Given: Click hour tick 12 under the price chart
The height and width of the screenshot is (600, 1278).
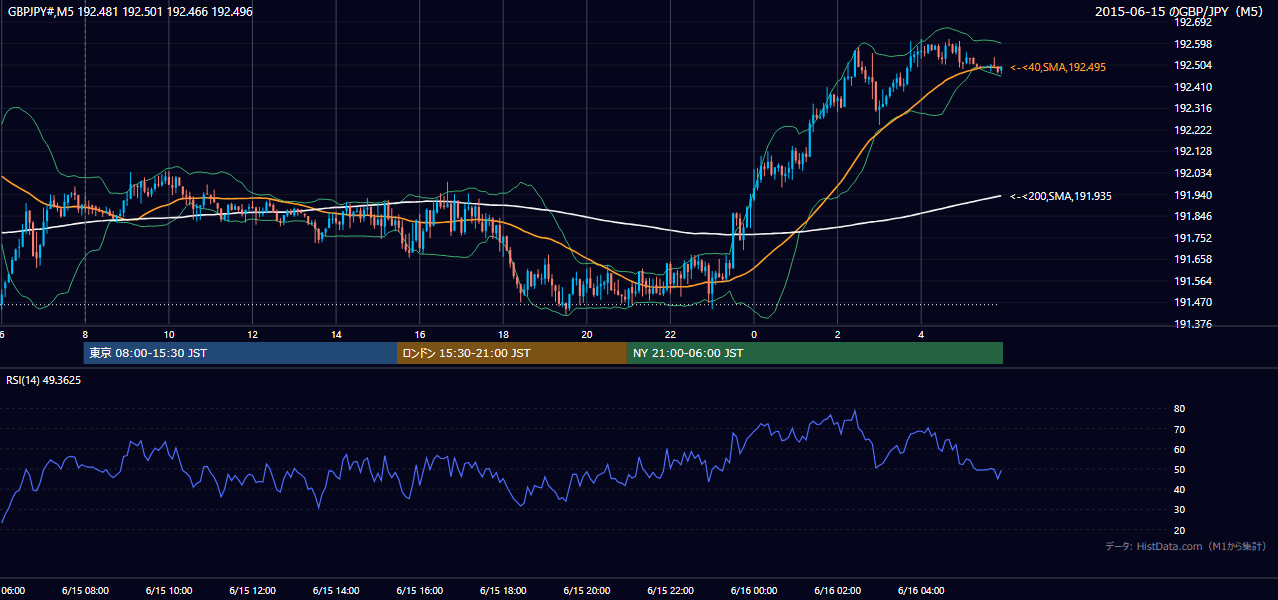Looking at the screenshot, I should tap(252, 334).
